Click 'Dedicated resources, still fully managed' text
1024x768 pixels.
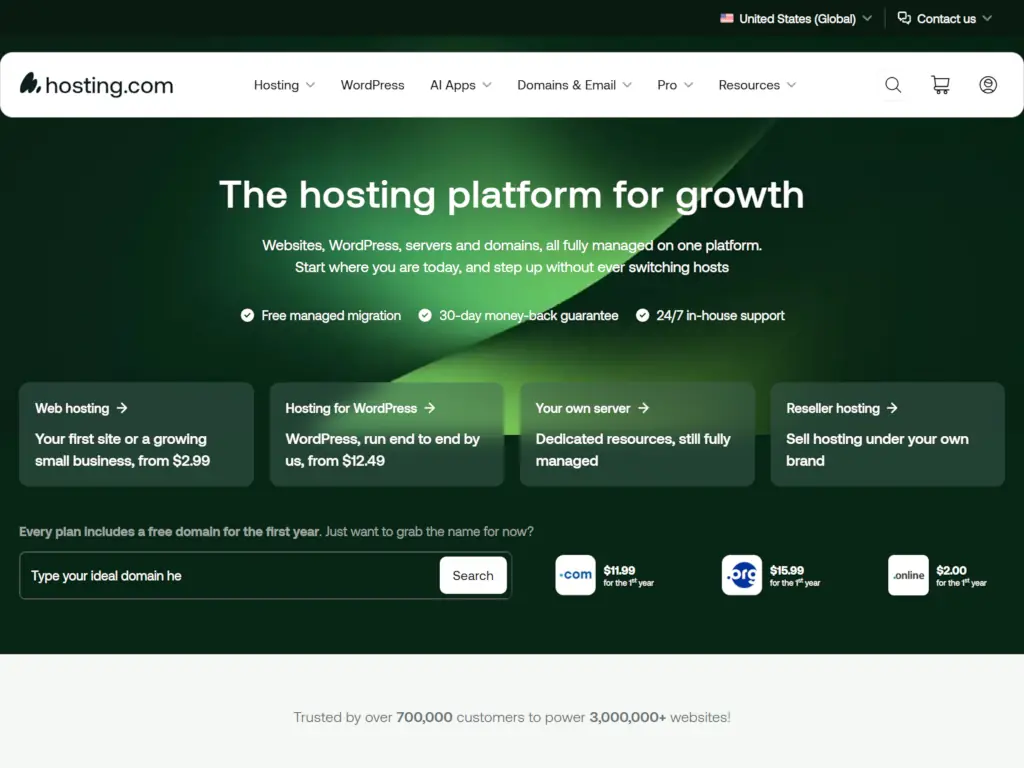(x=633, y=449)
